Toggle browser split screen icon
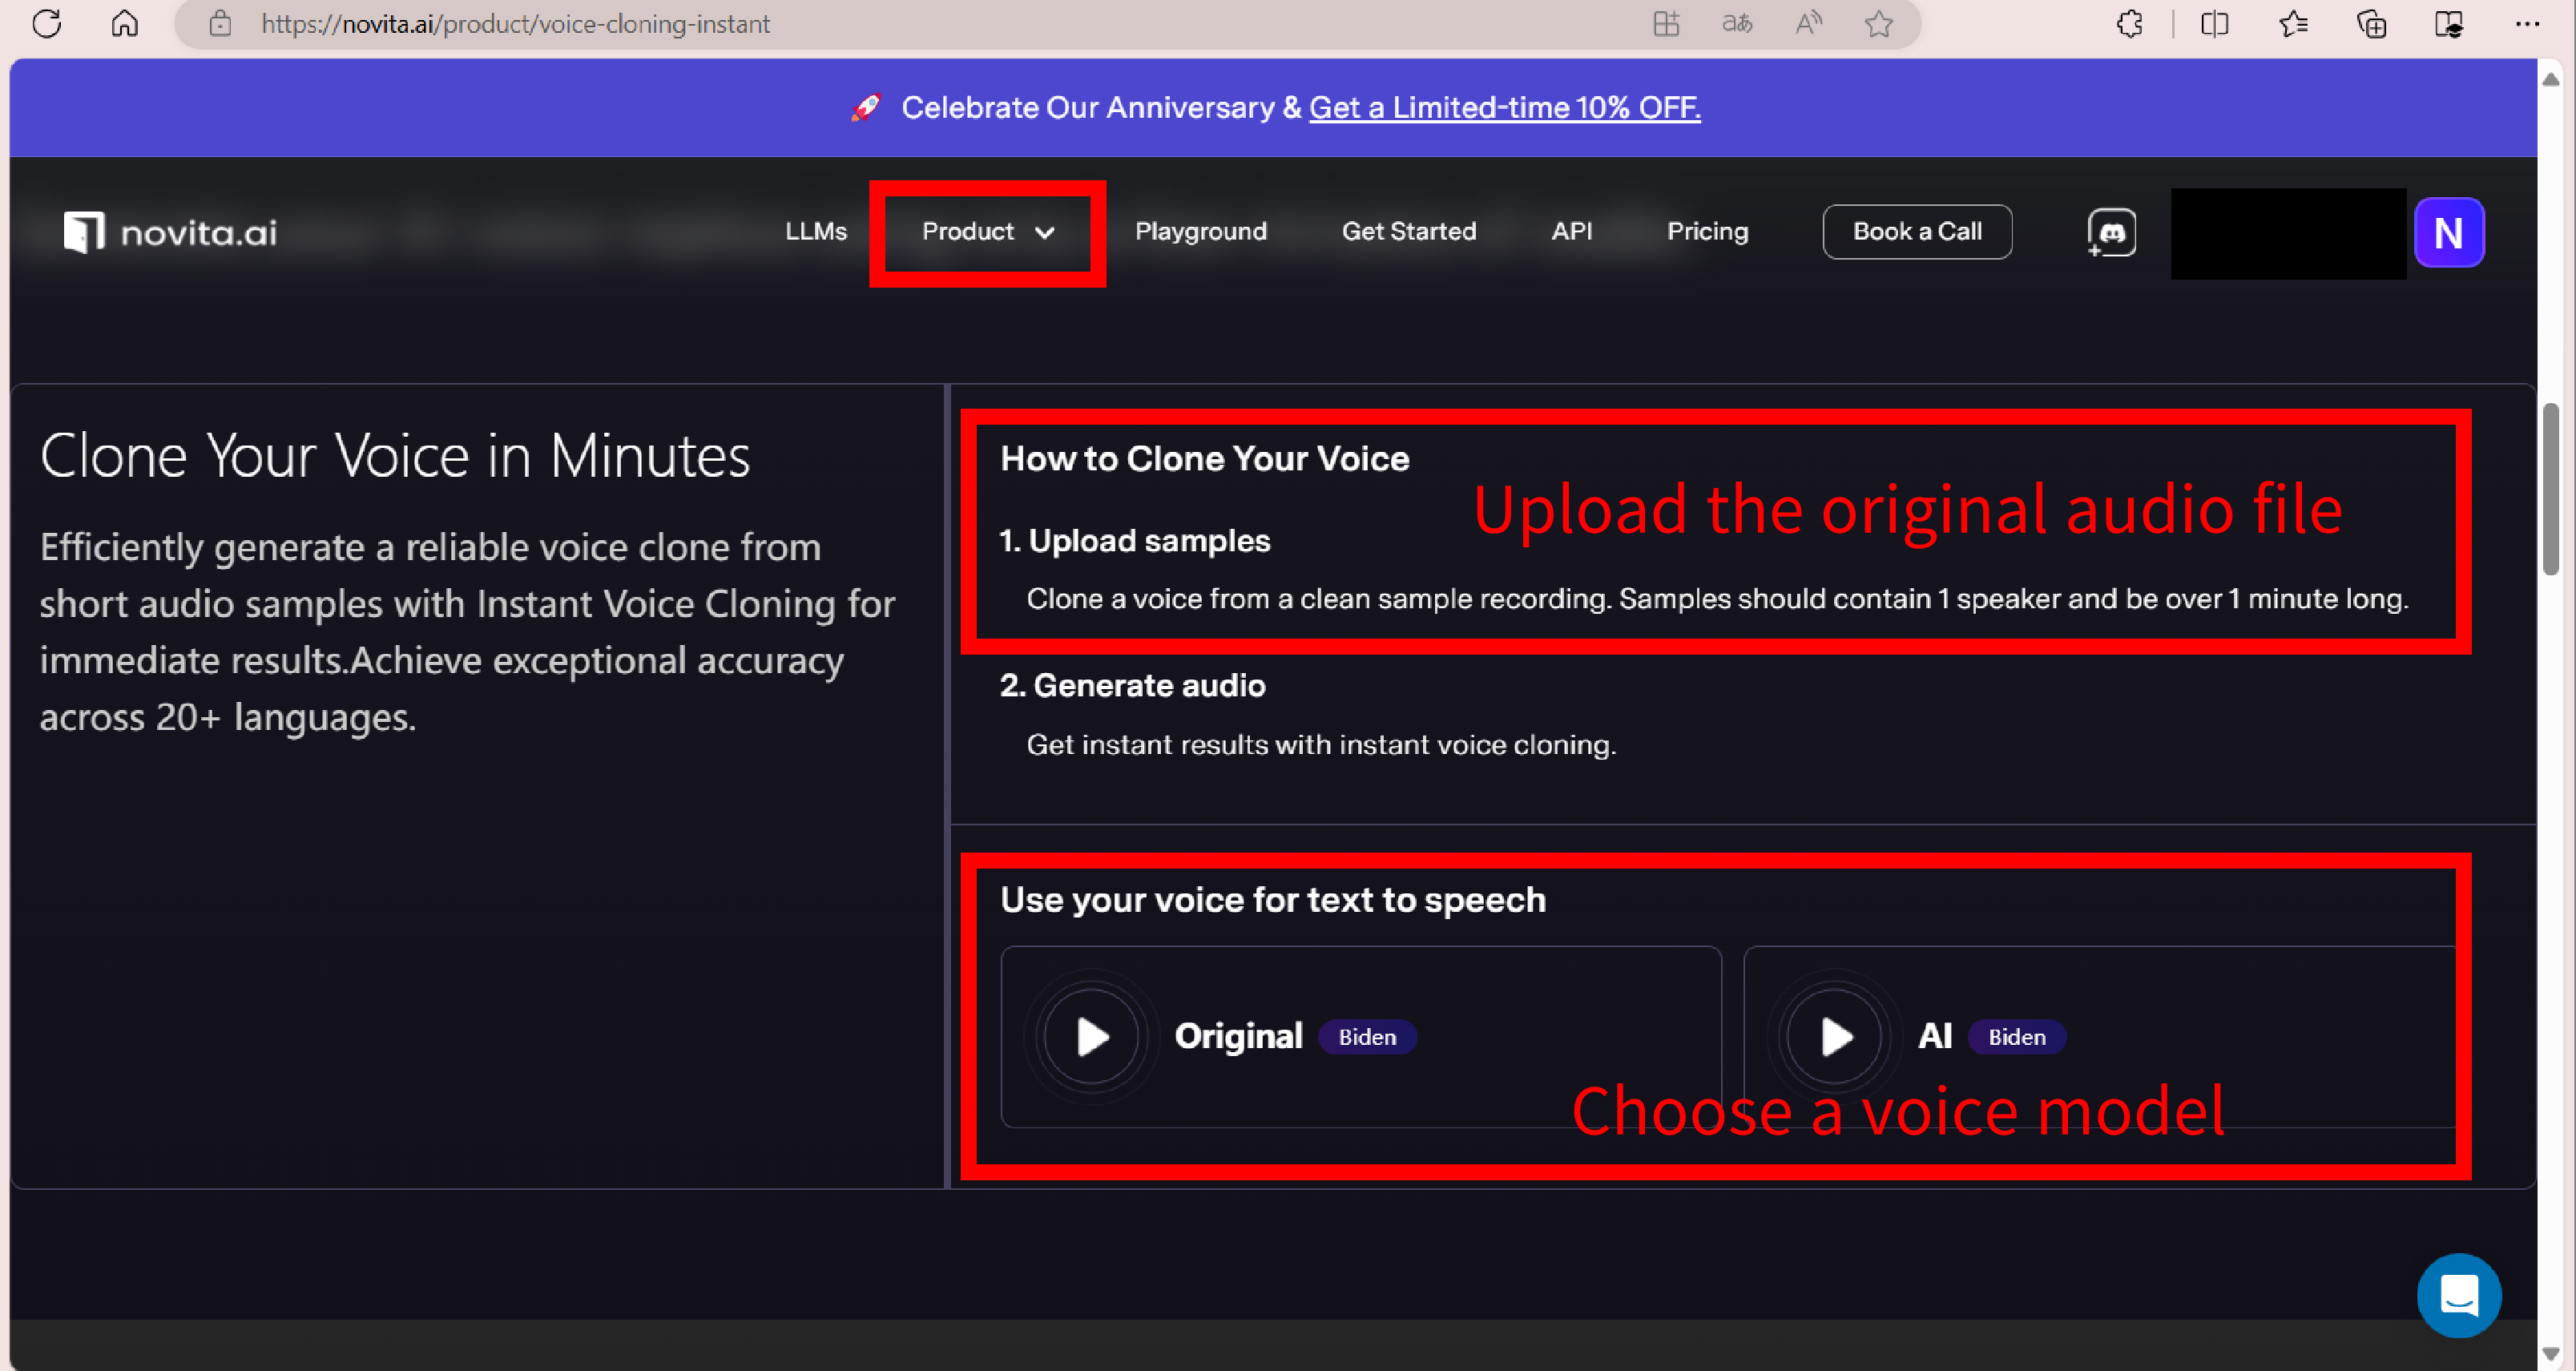This screenshot has width=2576, height=1371. click(x=2214, y=23)
